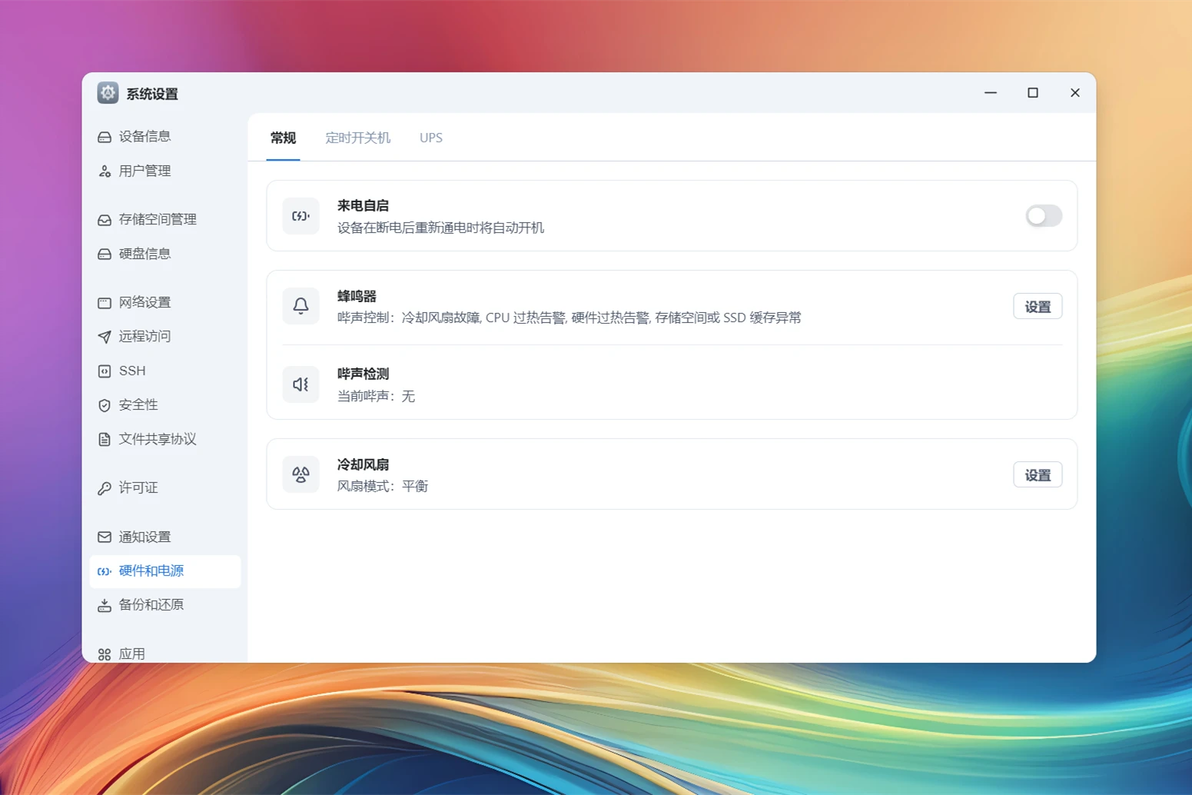Maximize the 系统设置 window
Viewport: 1192px width, 795px height.
[x=1032, y=93]
